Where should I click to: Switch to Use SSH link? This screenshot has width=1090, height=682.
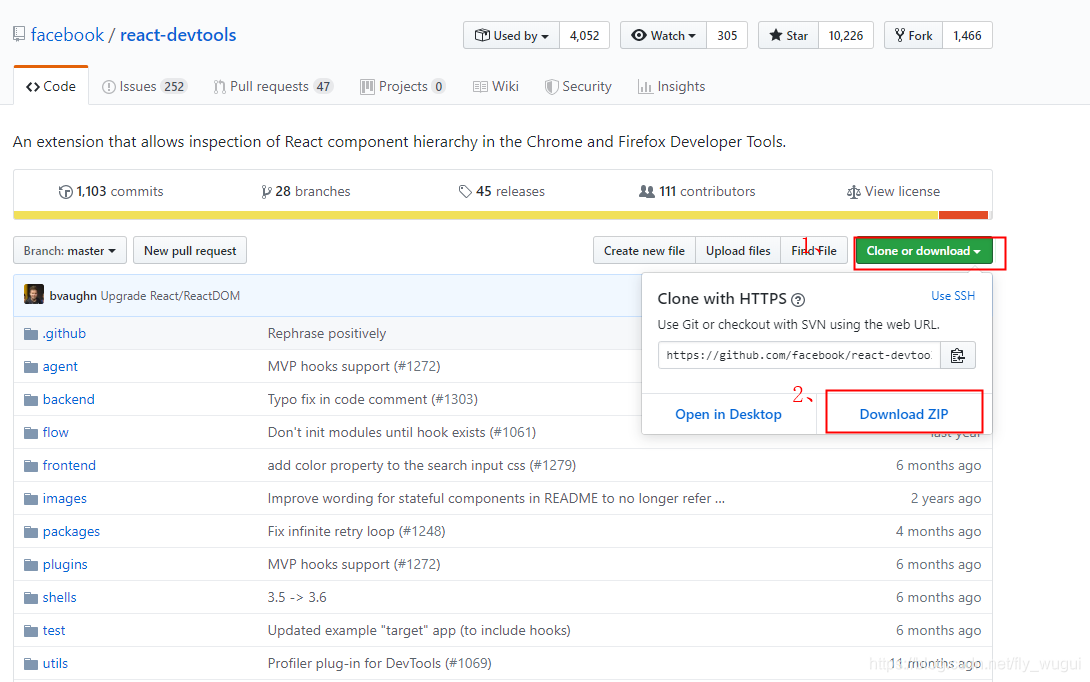[953, 295]
